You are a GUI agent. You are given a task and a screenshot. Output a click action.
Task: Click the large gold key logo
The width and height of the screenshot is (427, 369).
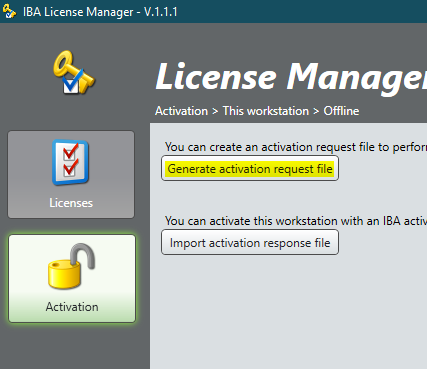tap(74, 72)
